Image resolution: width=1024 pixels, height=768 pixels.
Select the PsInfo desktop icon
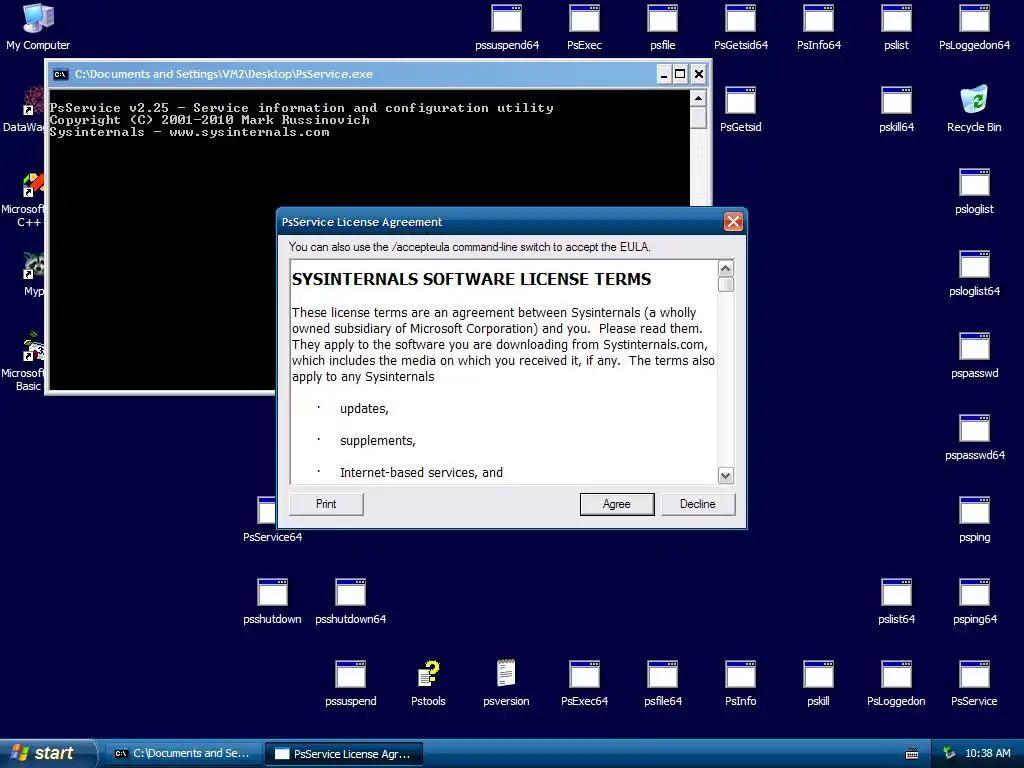[x=741, y=684]
